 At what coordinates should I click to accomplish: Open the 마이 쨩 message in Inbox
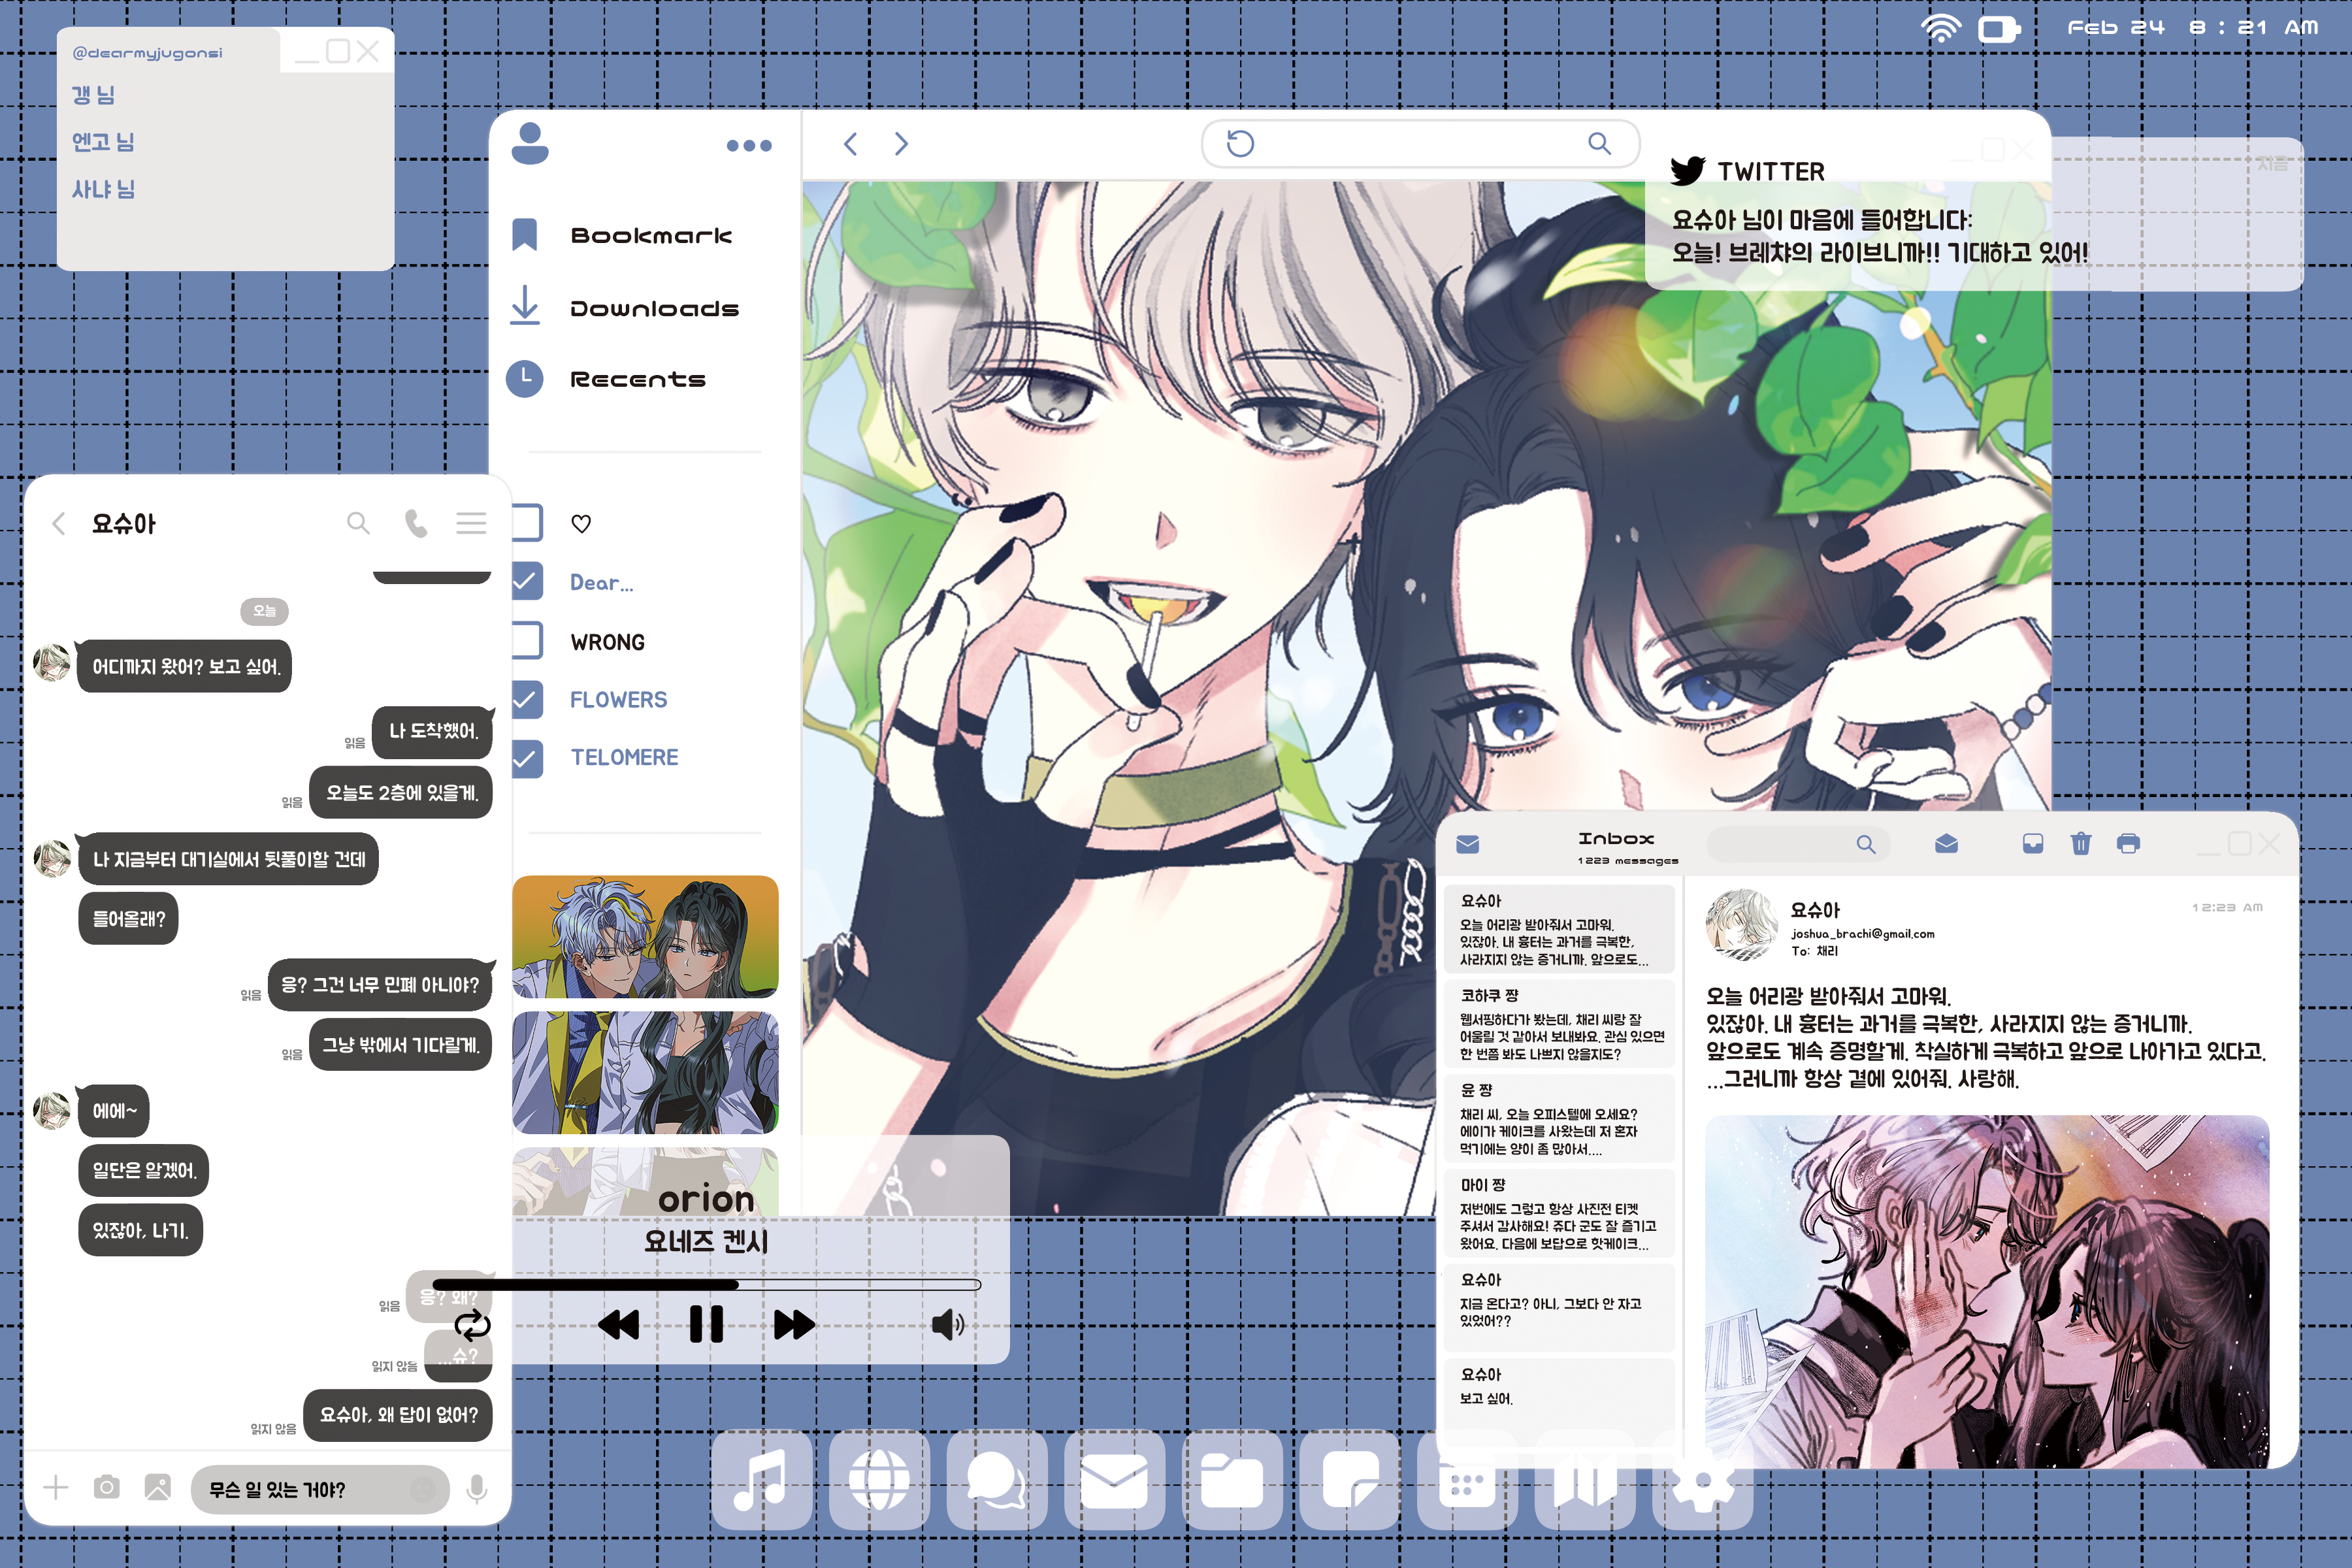[1560, 1213]
